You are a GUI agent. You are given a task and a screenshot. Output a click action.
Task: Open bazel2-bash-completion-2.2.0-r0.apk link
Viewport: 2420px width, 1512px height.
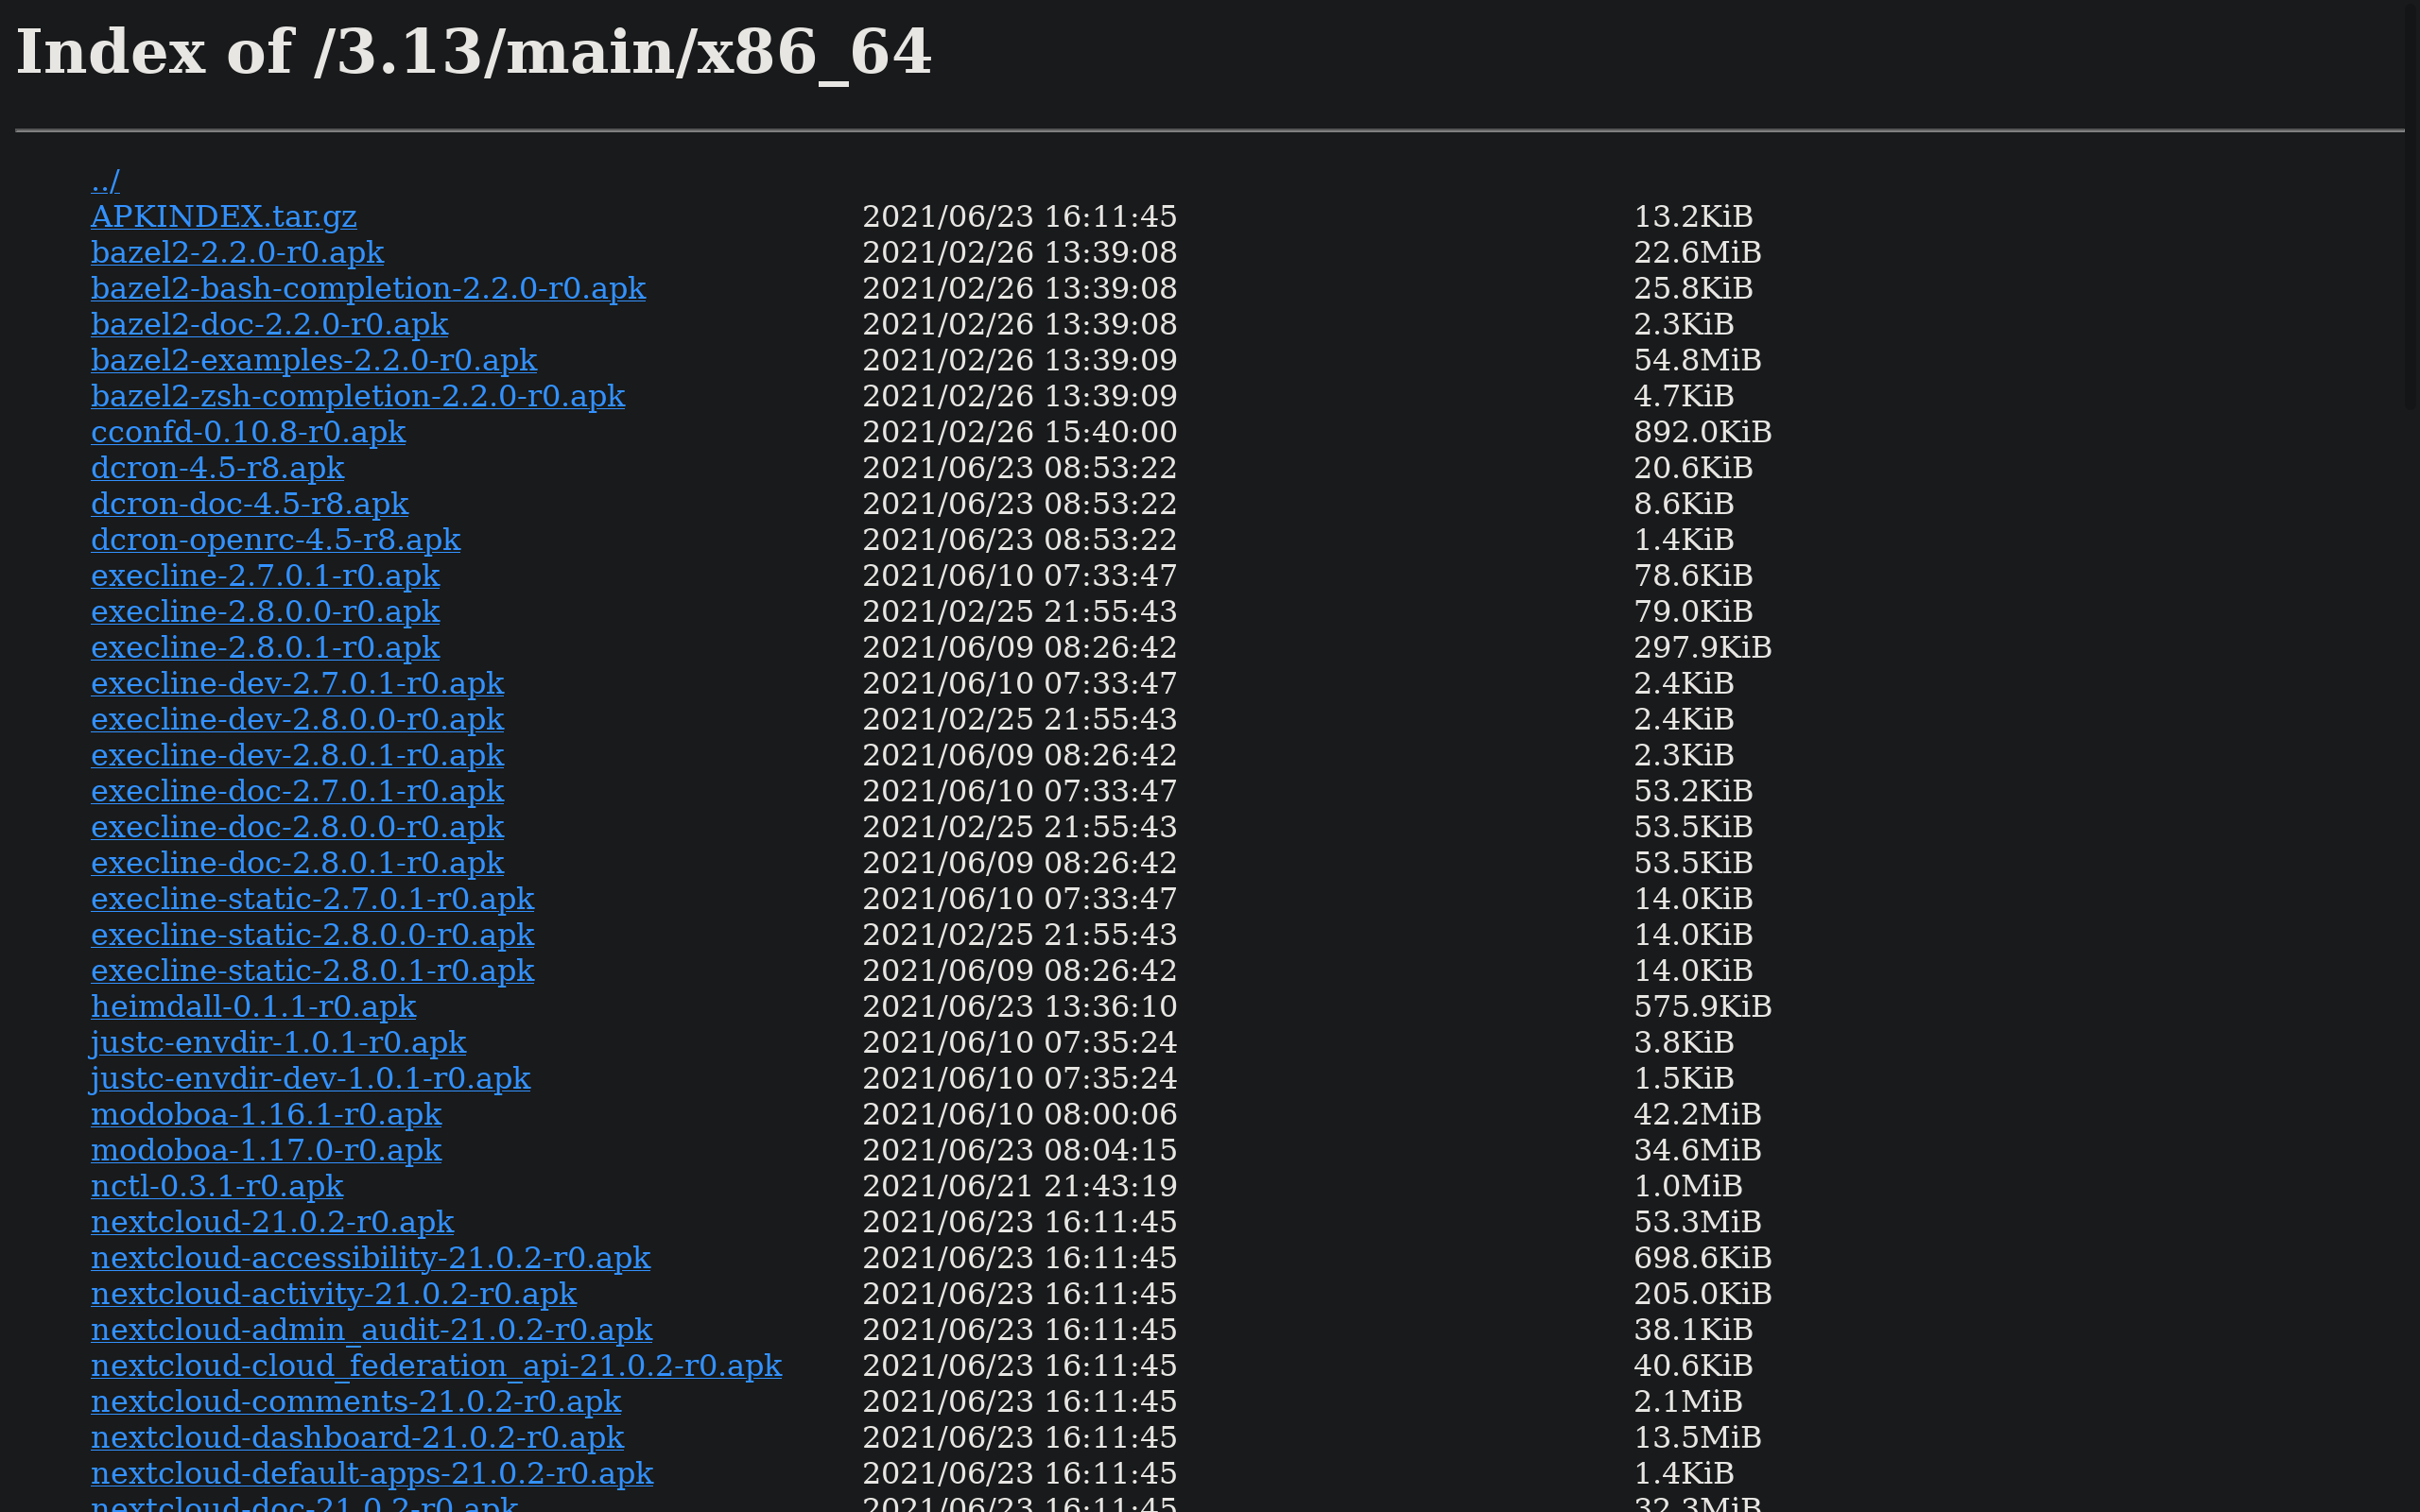(368, 289)
